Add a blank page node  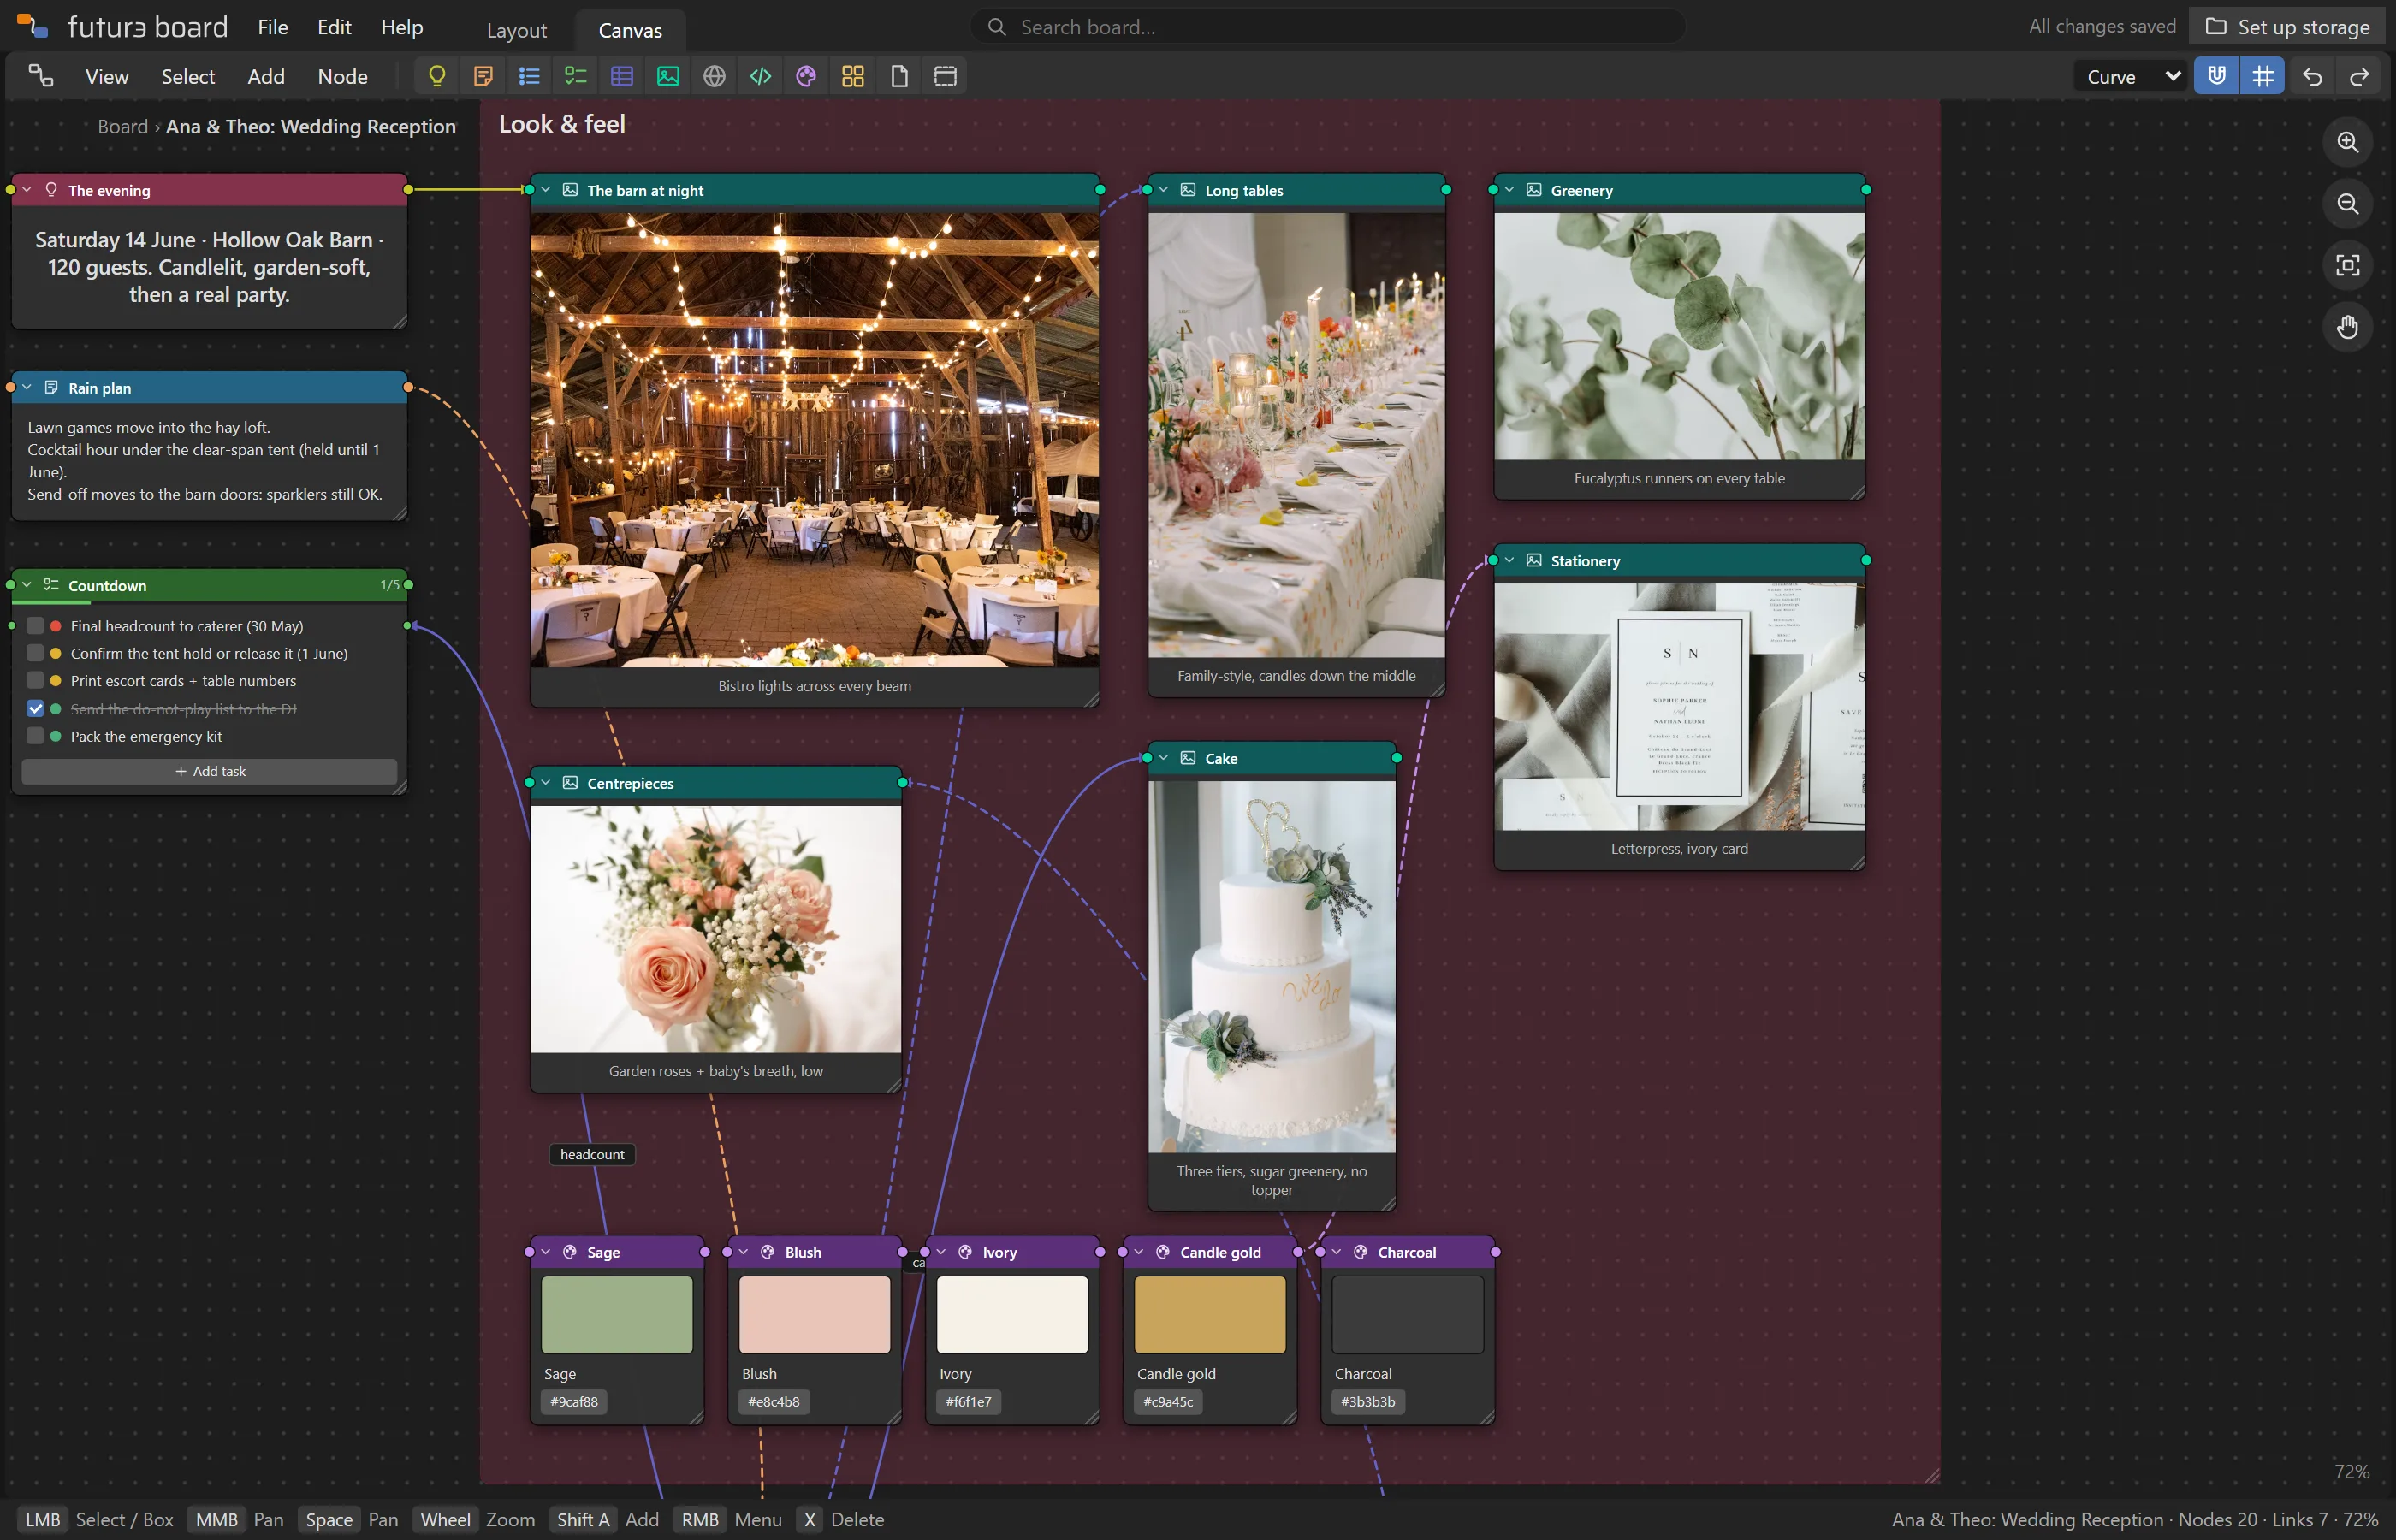click(x=899, y=76)
